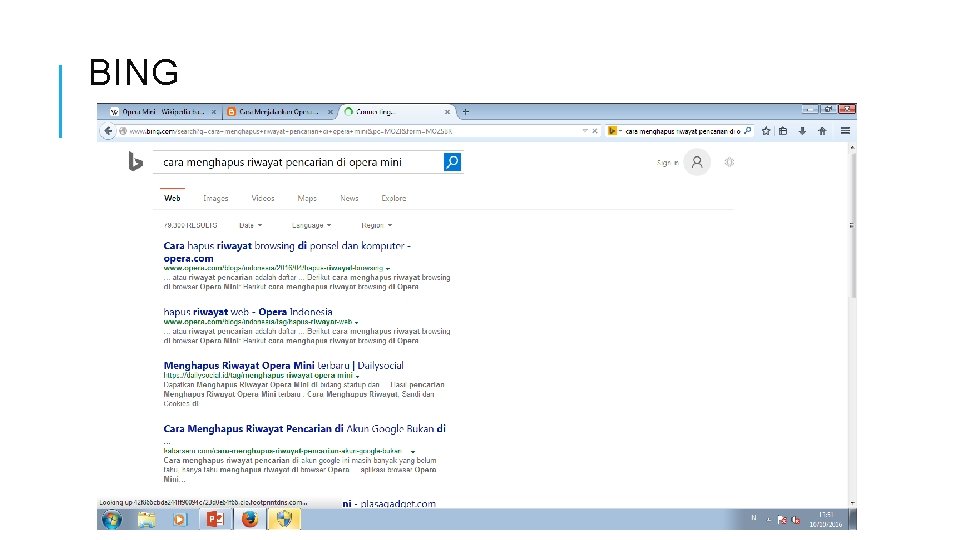Click the Home icon in Firefox toolbar

(822, 130)
